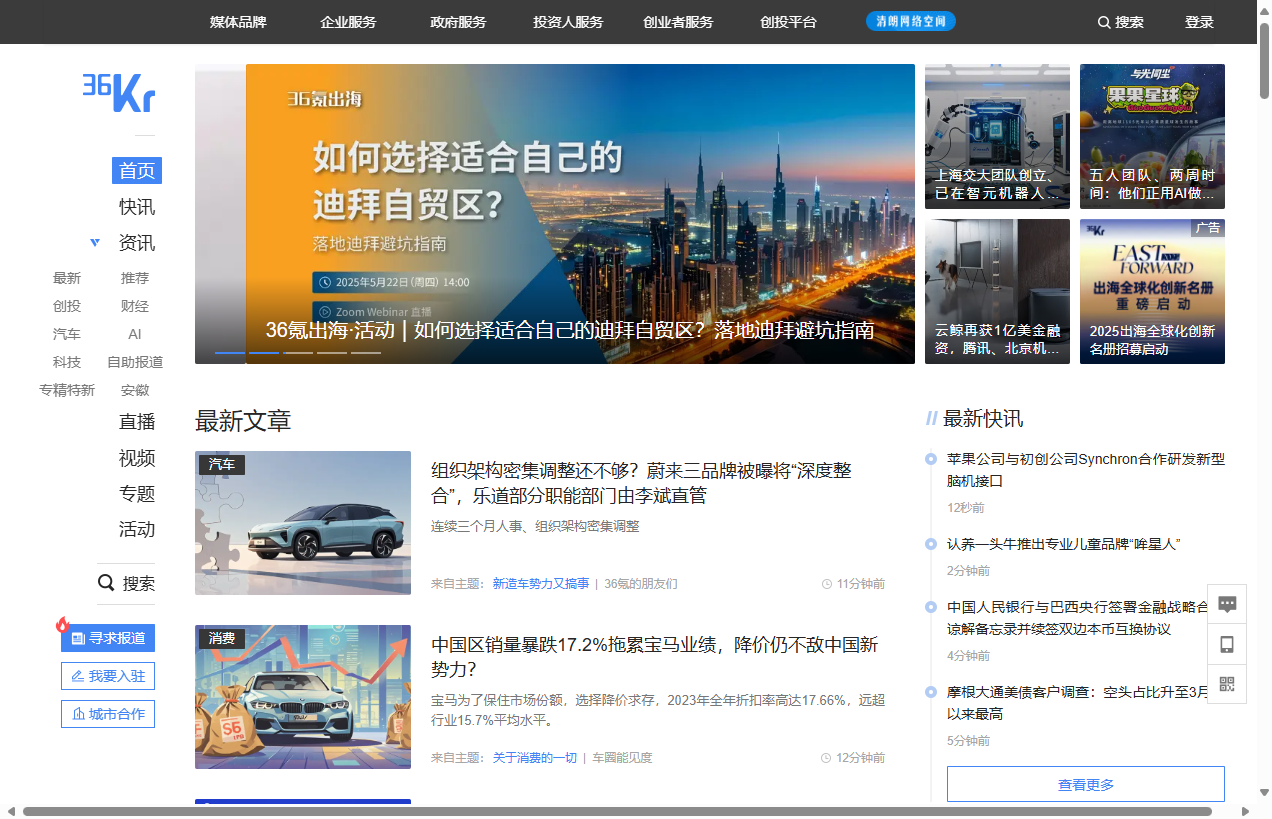Switch to second carousel slide indicator
The width and height of the screenshot is (1272, 819).
pyautogui.click(x=264, y=353)
